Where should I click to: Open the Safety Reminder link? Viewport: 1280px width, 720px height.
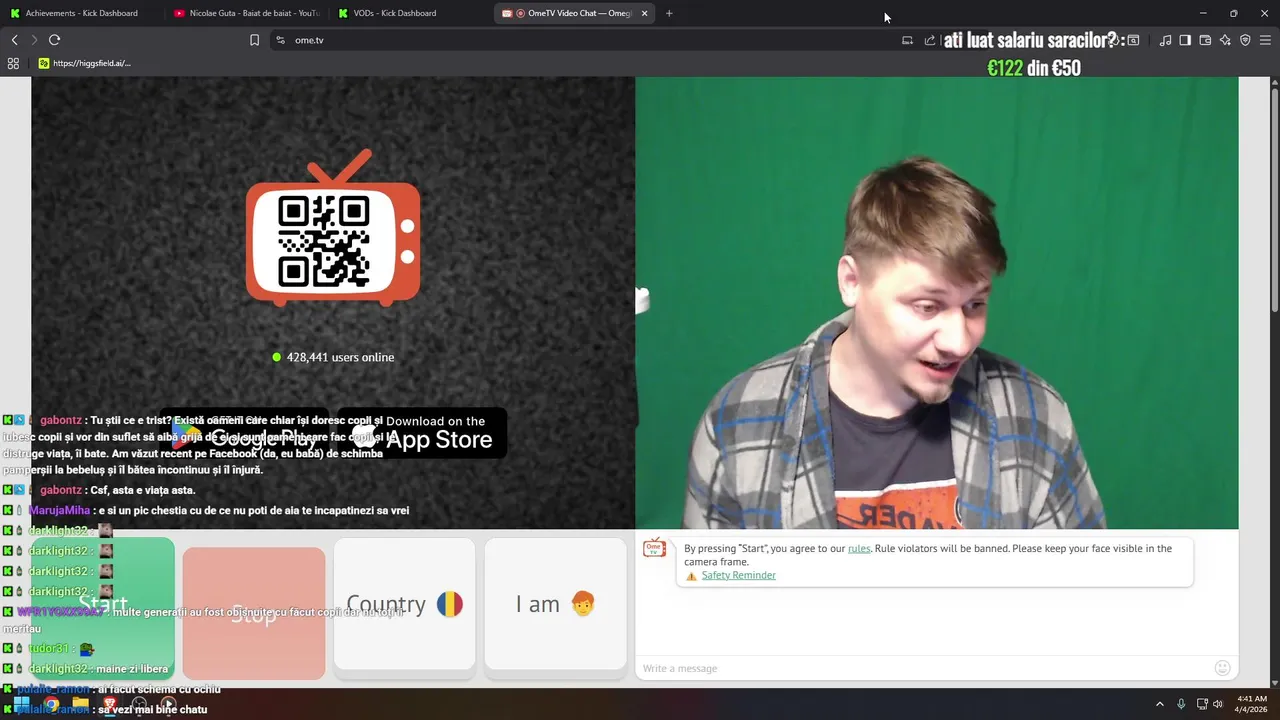[738, 575]
